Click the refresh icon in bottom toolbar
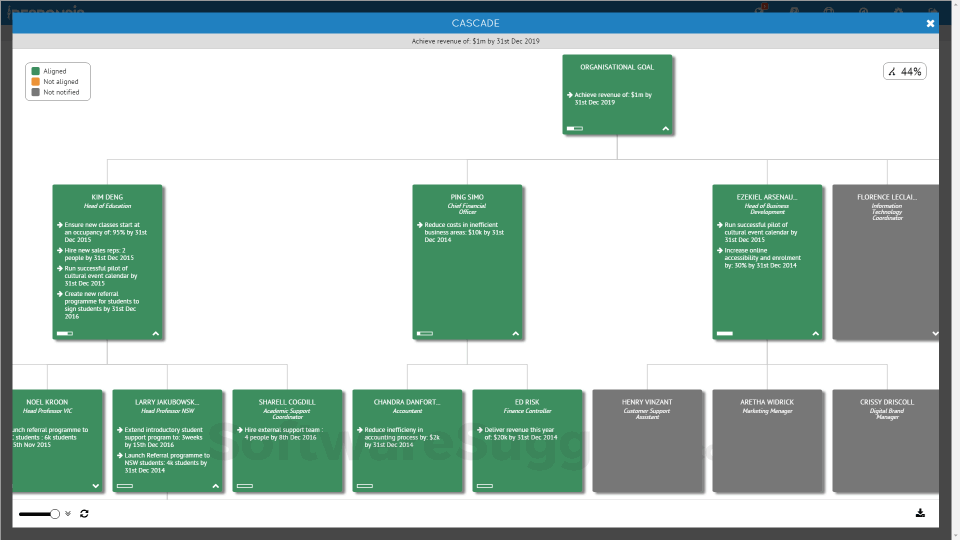 [x=84, y=513]
